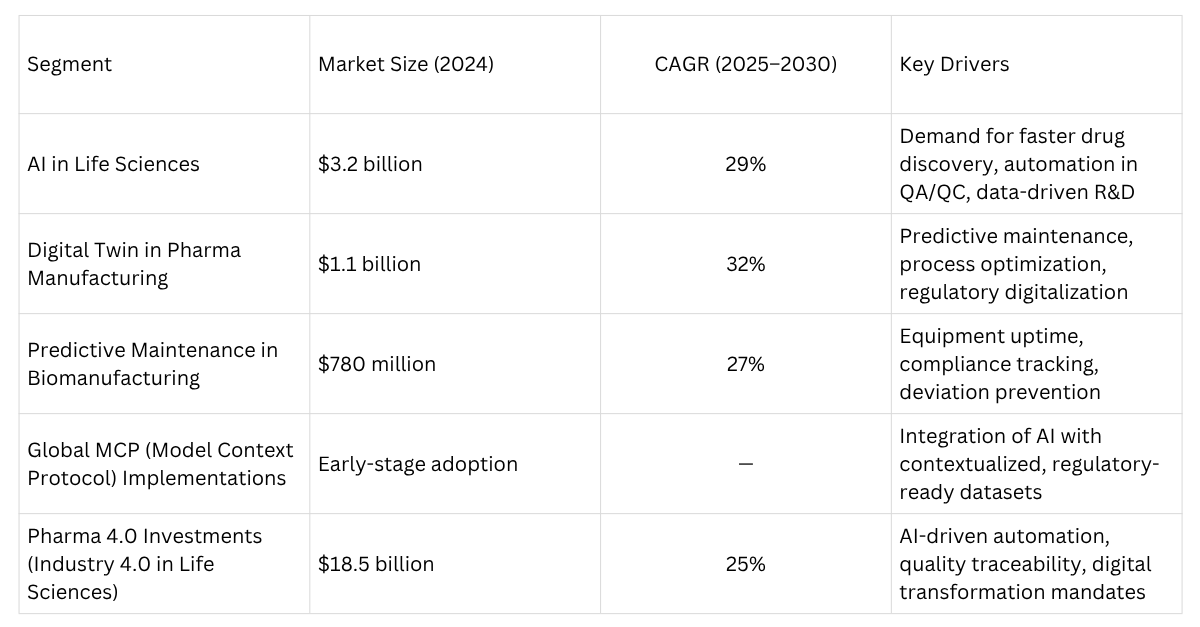Screen dimensions: 1200x627
Task: Select the $3.2 billion market size cell
Action: point(370,164)
